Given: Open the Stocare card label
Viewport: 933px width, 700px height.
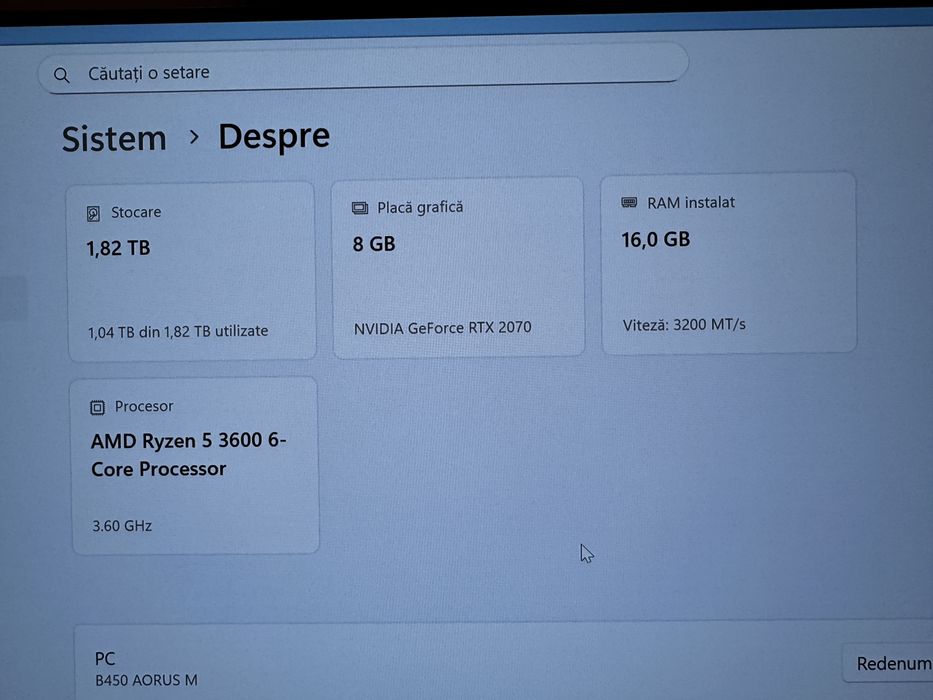Looking at the screenshot, I should [136, 212].
